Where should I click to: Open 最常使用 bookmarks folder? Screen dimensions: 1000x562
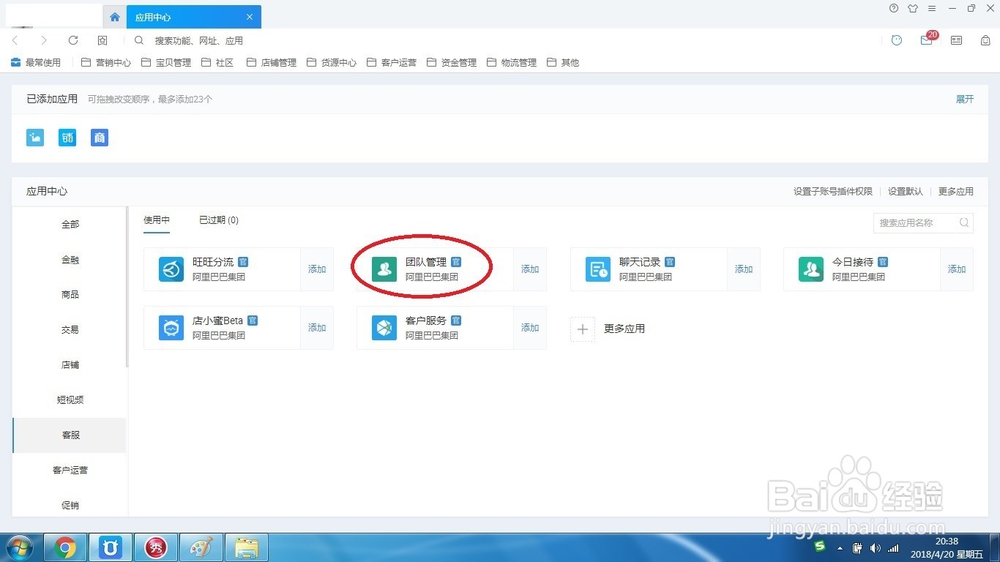coord(36,63)
